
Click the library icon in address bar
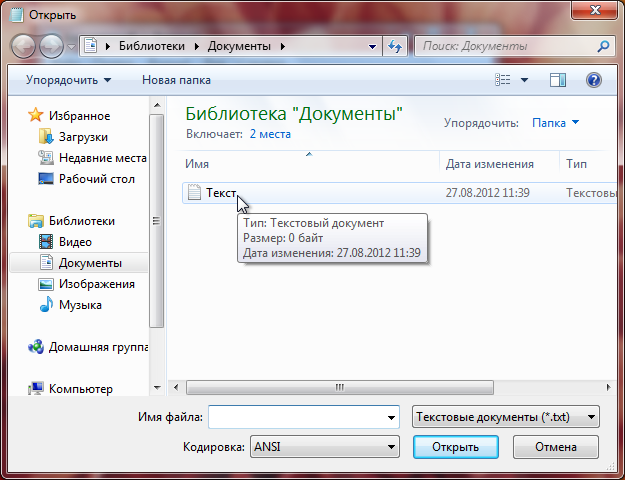tap(90, 46)
